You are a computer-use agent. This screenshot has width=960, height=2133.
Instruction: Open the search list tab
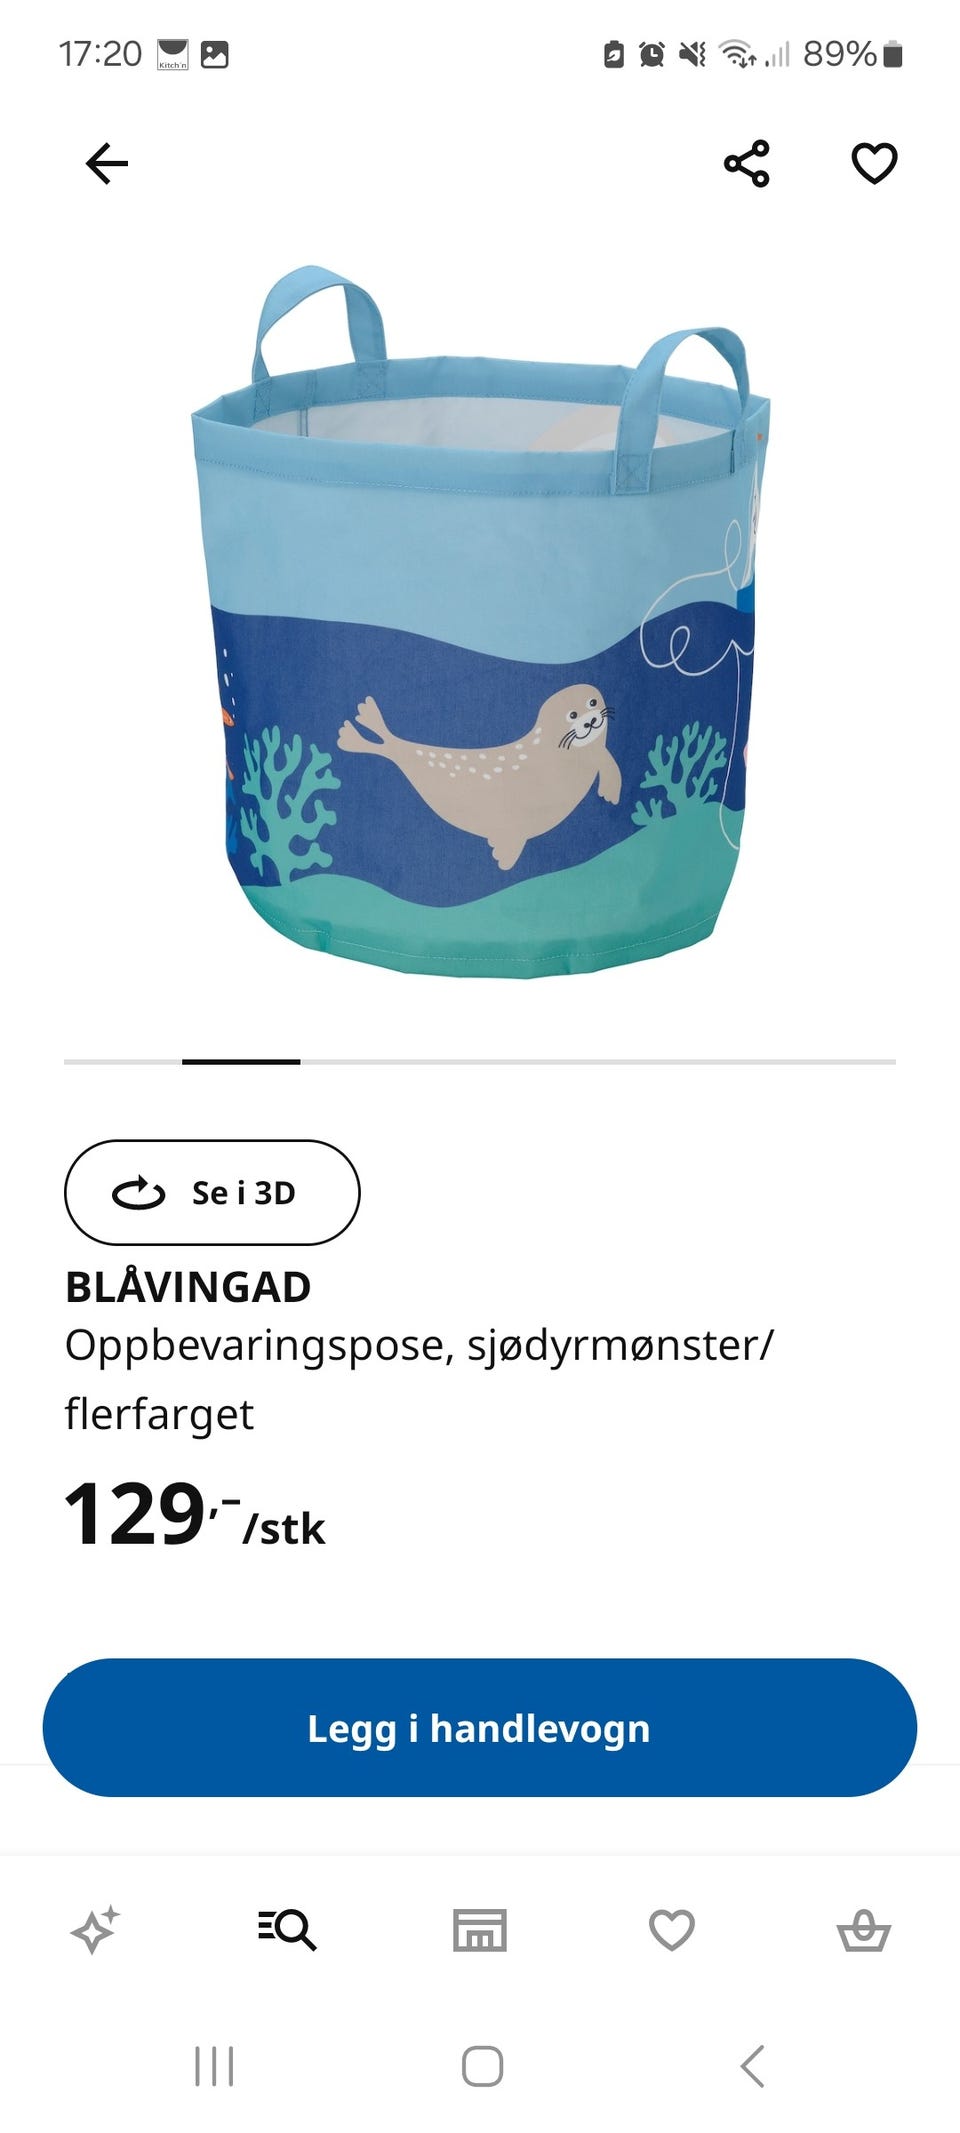[288, 1929]
